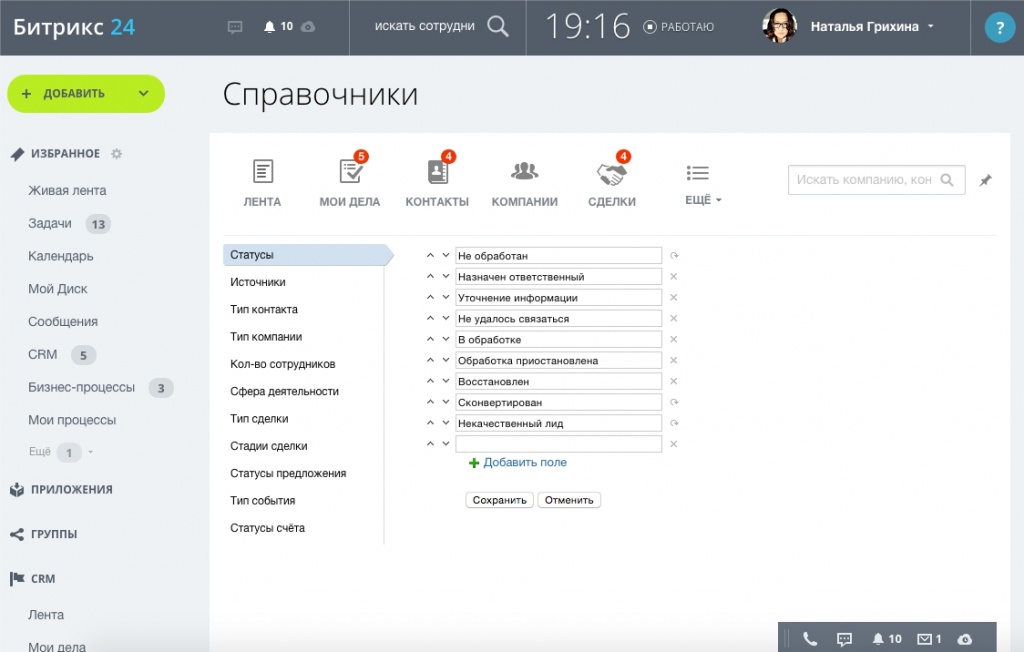Delete Уточнение информации status

(673, 297)
